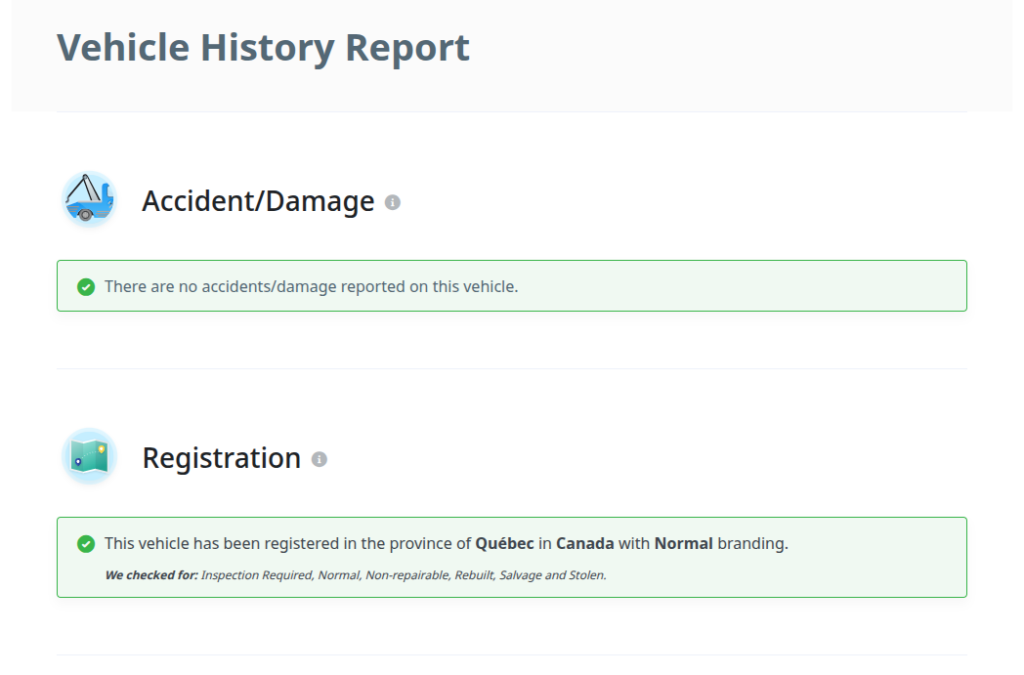Open info icon next to Registration heading
The image size is (1024, 675).
[x=319, y=459]
